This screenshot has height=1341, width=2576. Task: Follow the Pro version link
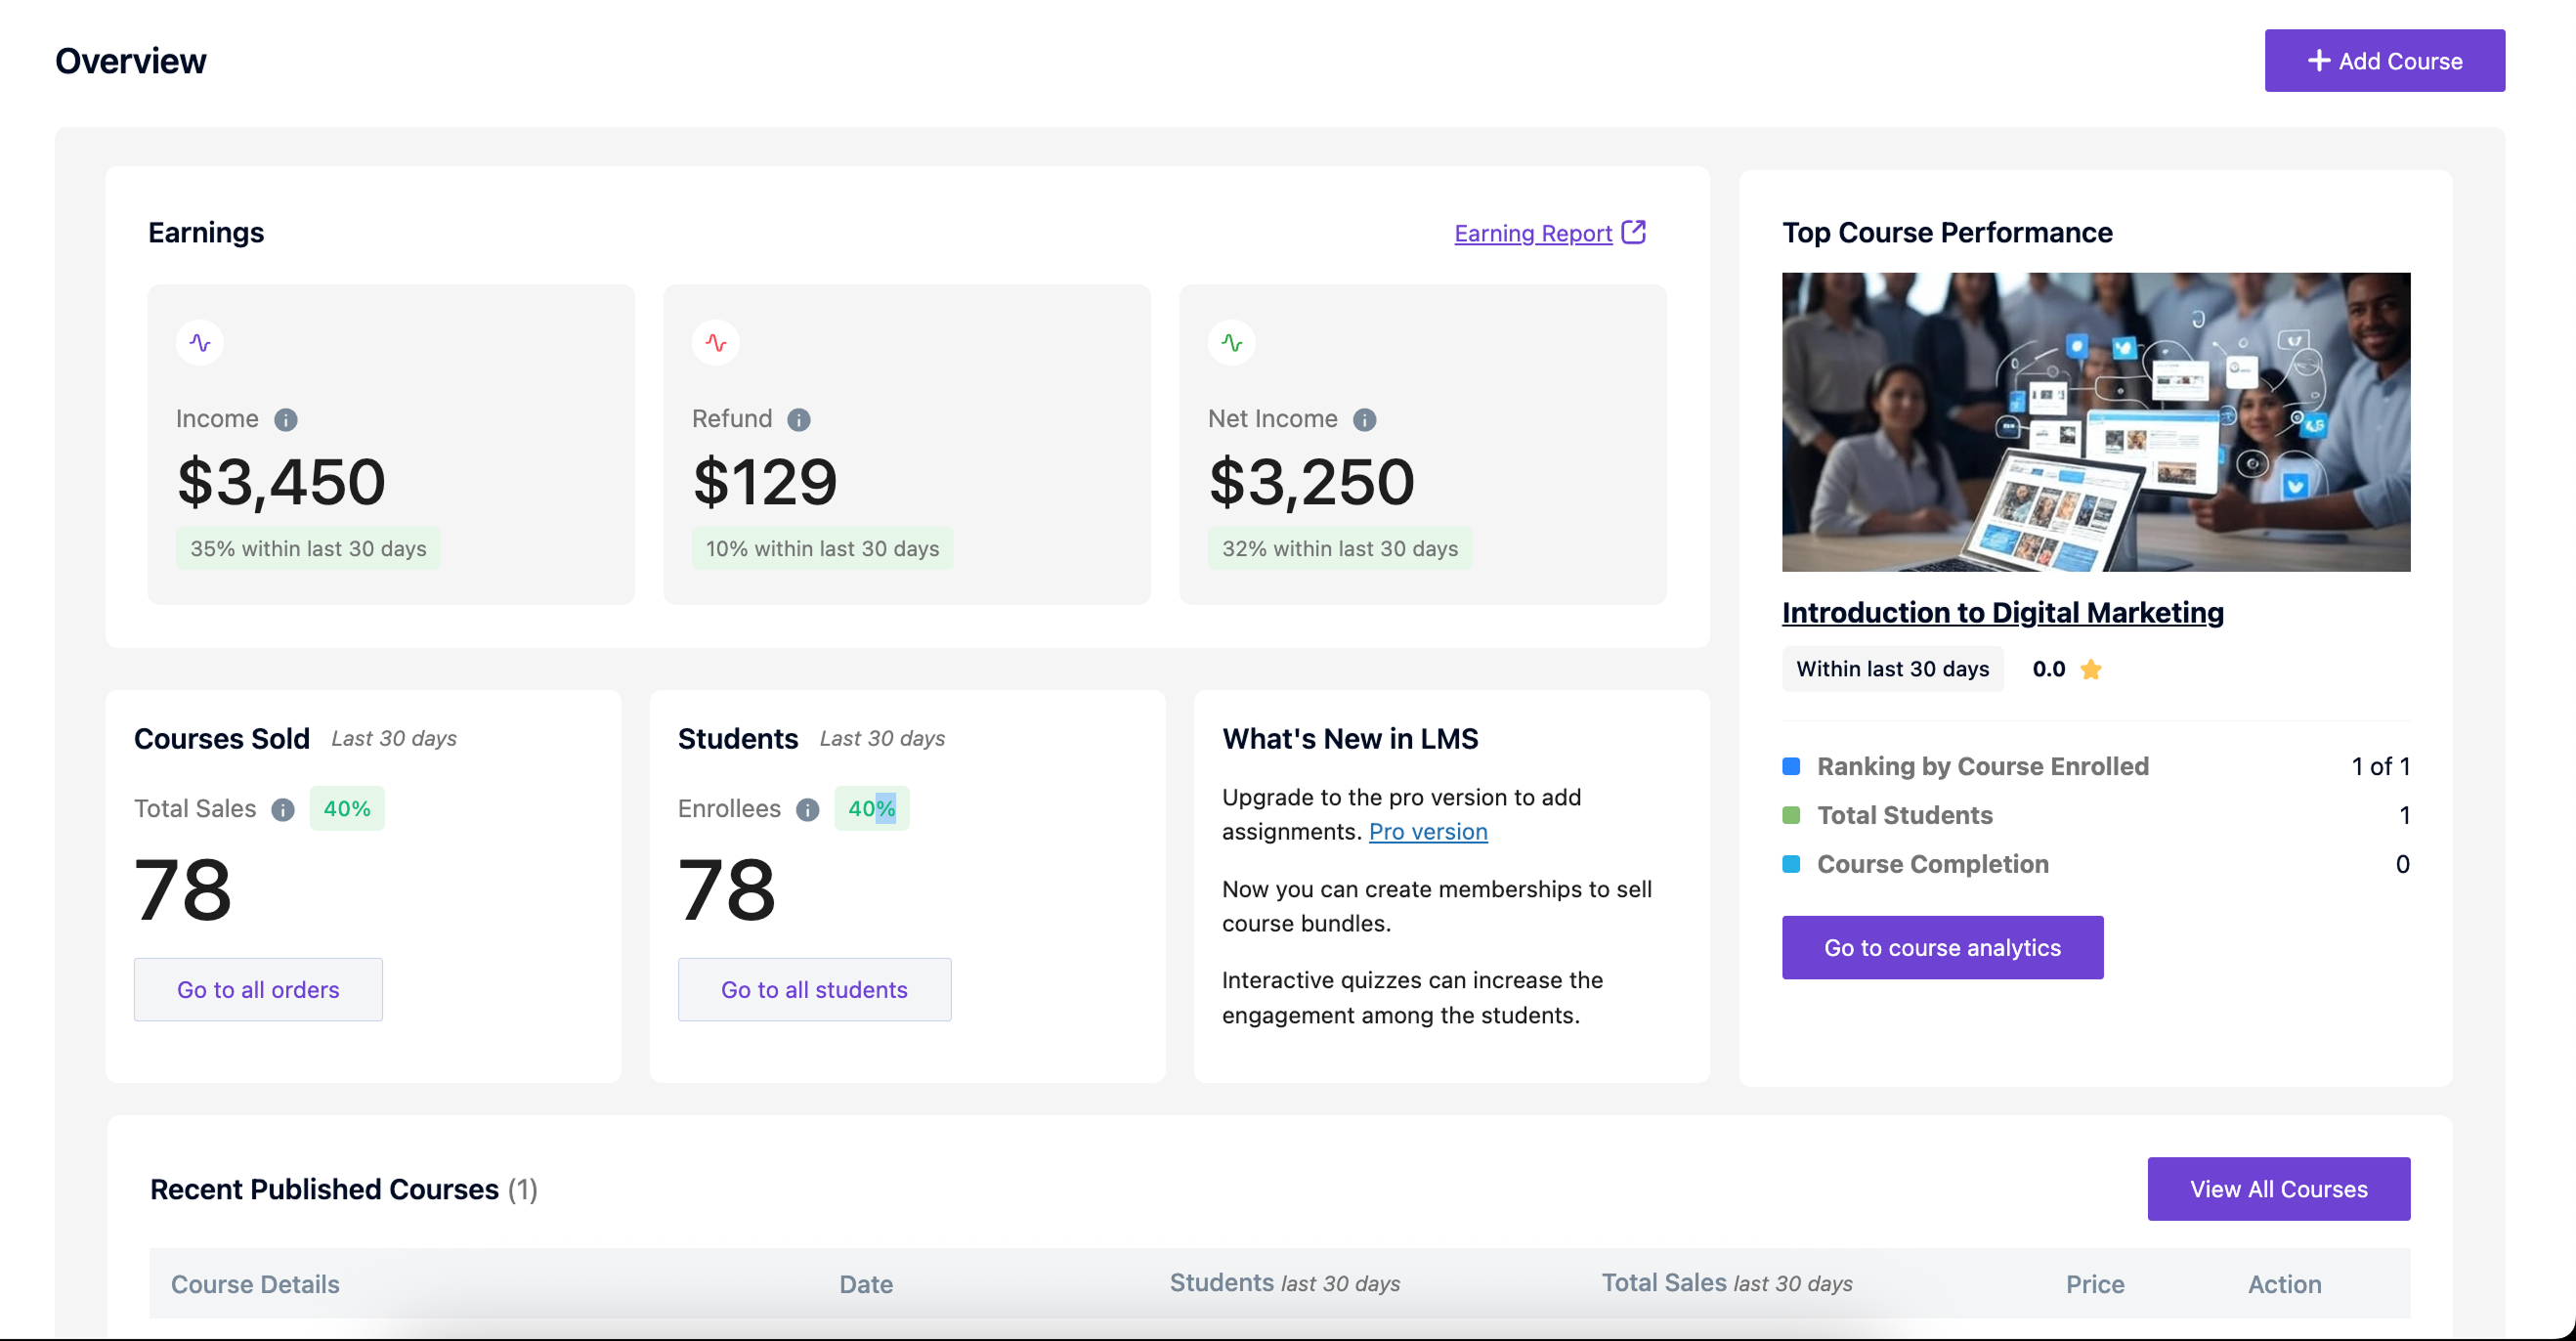click(1427, 832)
